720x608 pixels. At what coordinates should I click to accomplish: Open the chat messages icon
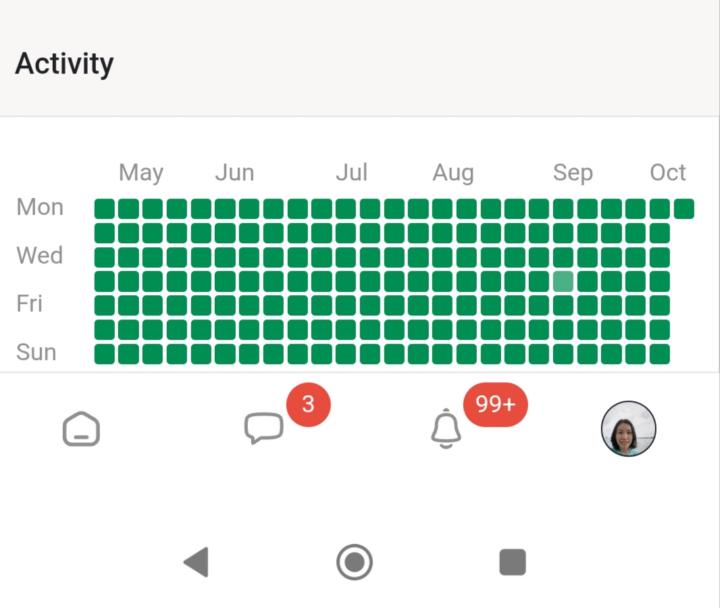pyautogui.click(x=264, y=429)
